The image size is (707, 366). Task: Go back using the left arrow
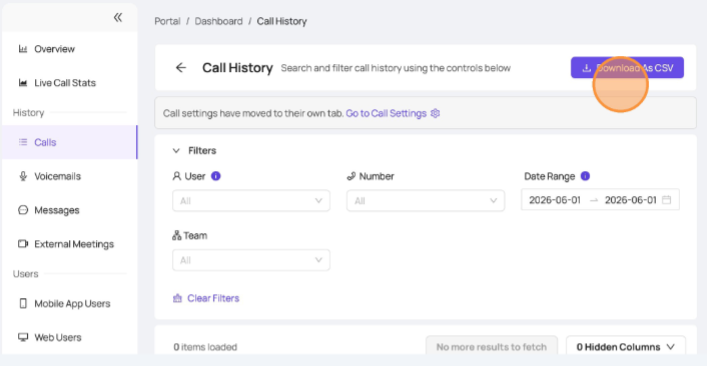pyautogui.click(x=181, y=68)
